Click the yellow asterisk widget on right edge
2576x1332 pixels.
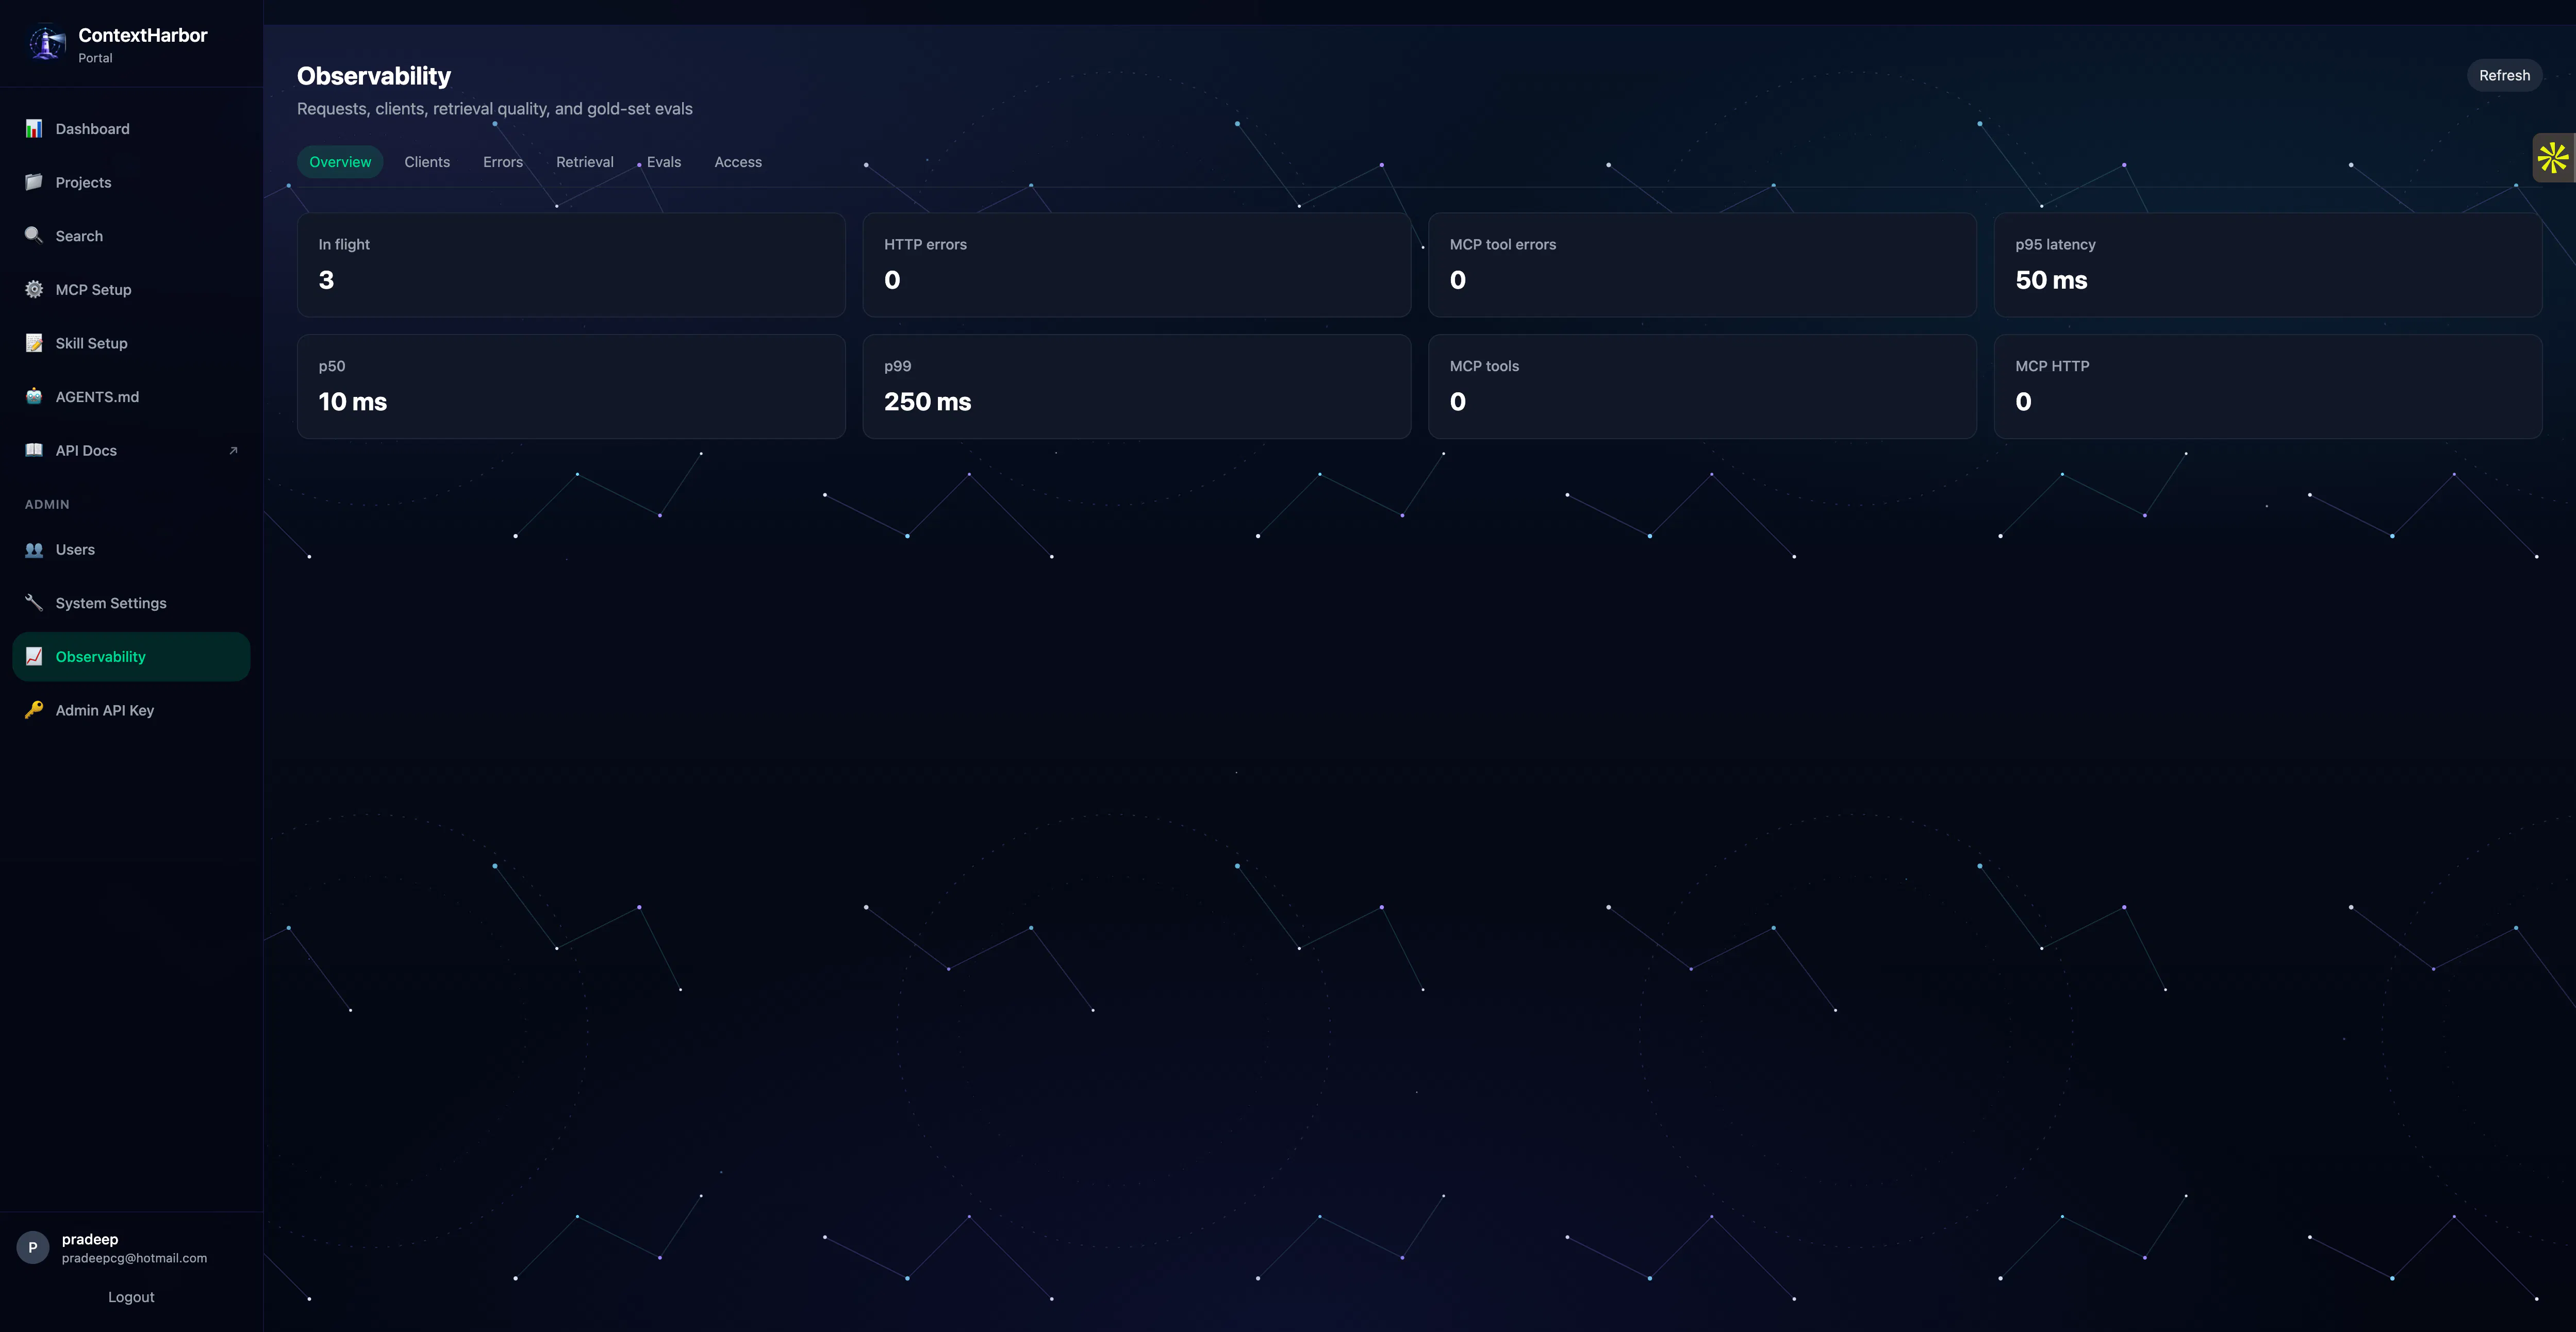[2553, 157]
